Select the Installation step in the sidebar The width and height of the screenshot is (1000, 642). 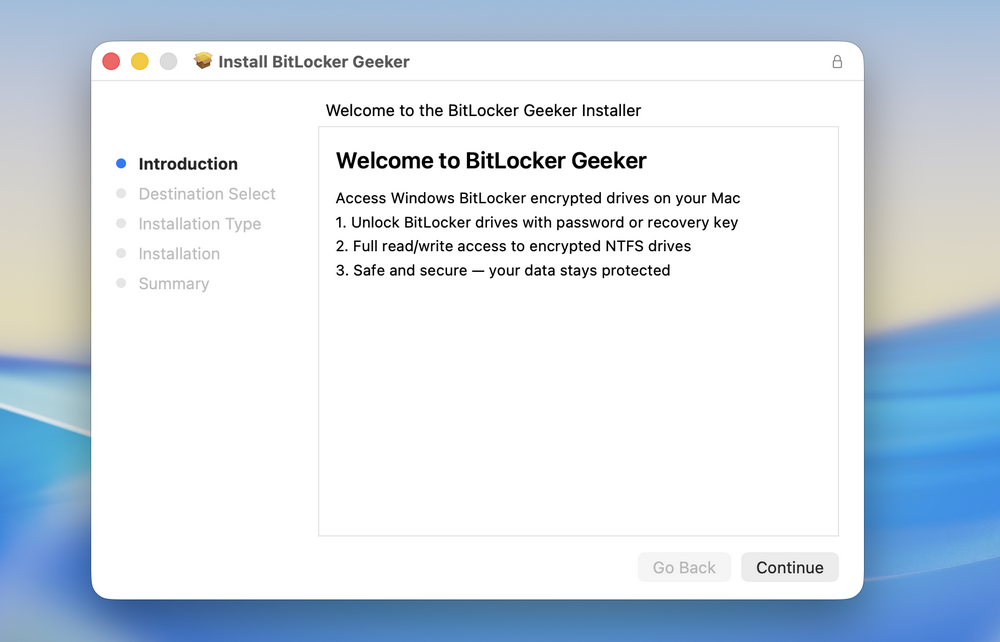click(179, 253)
